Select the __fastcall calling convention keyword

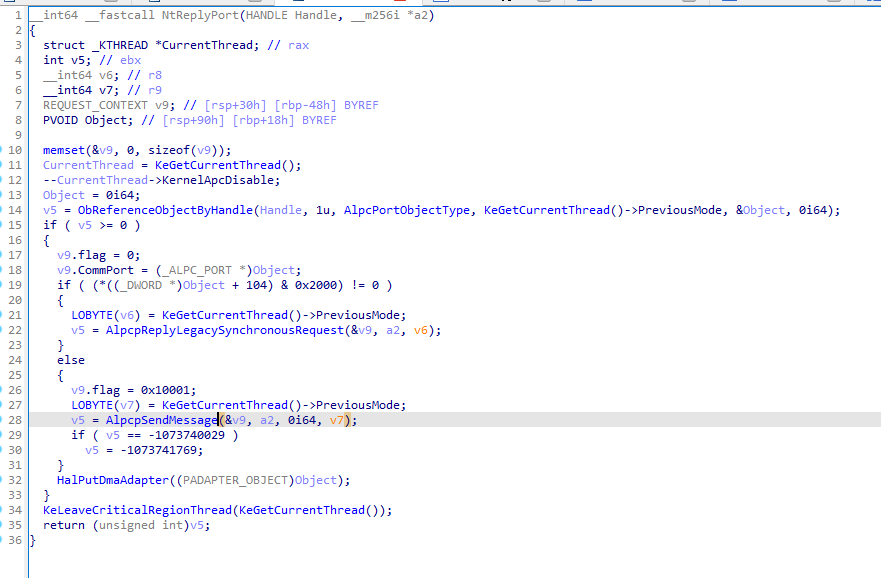pos(120,15)
